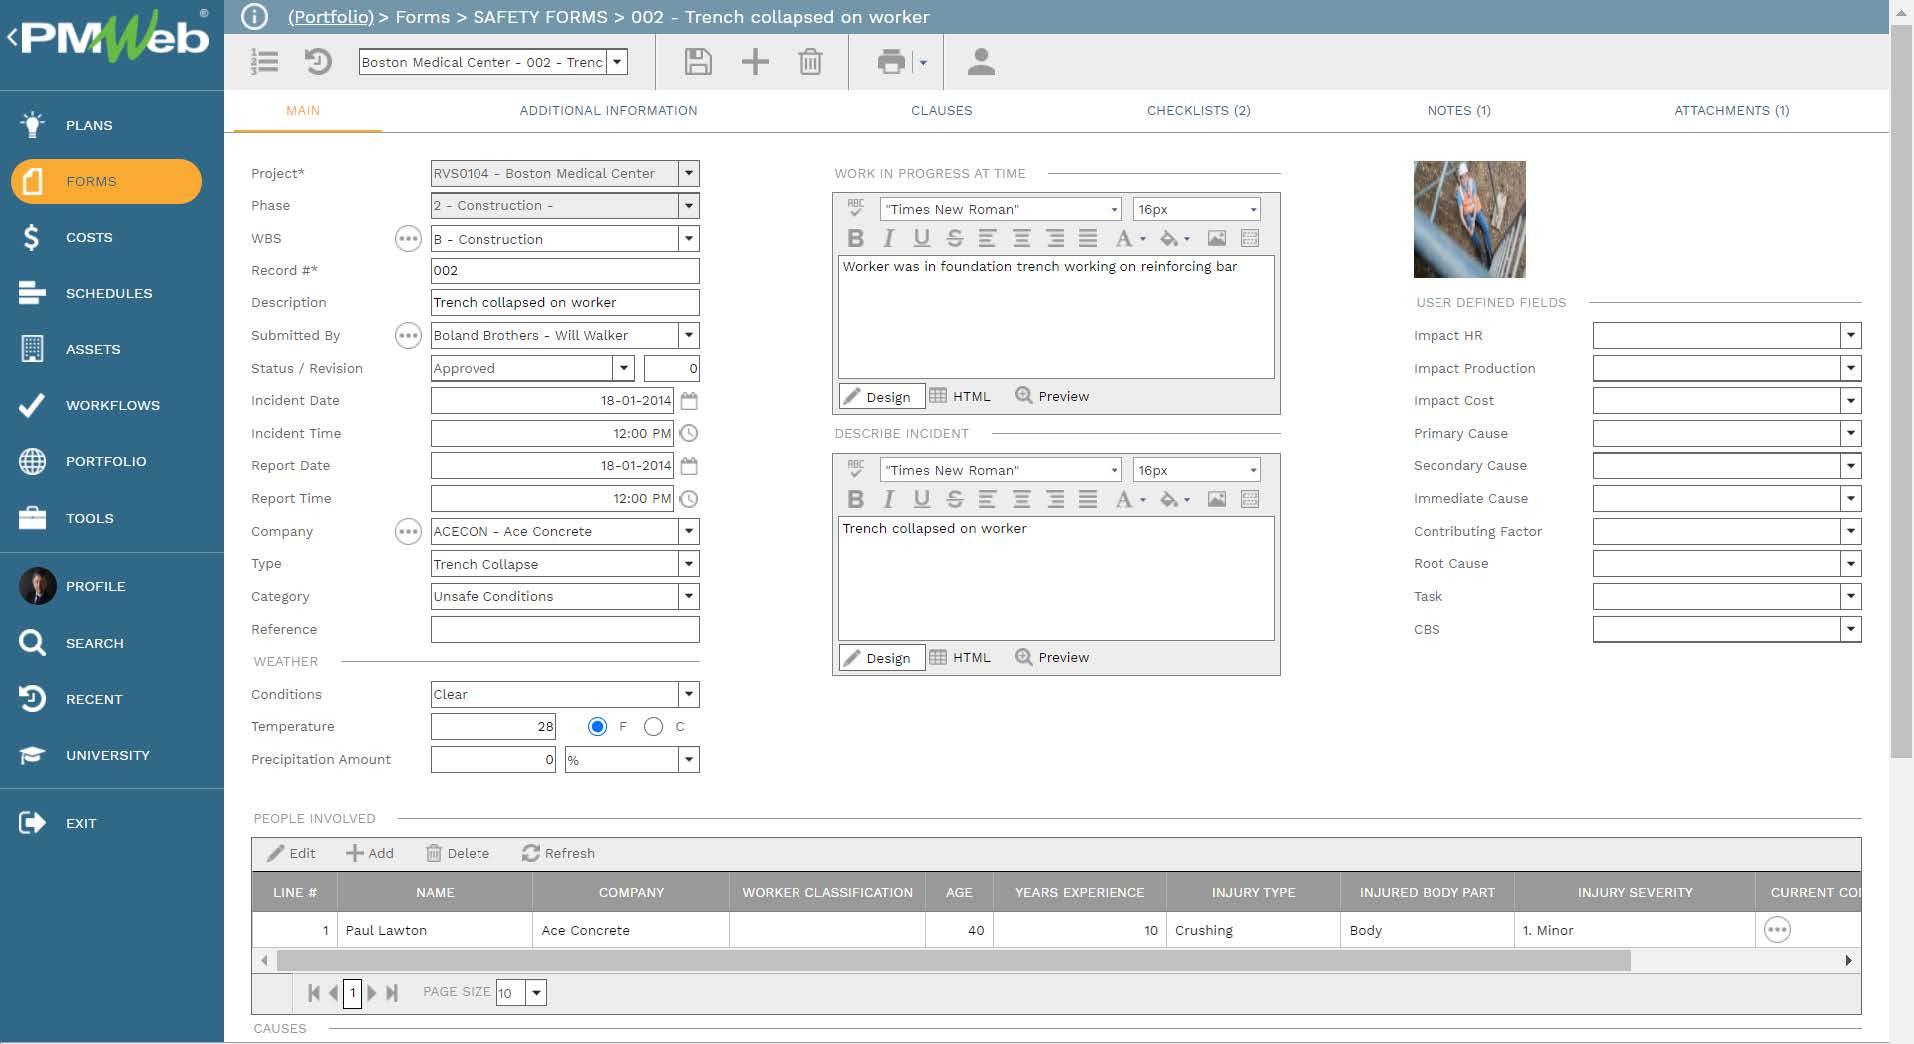Click Add in People Involved toolbar

tap(370, 854)
